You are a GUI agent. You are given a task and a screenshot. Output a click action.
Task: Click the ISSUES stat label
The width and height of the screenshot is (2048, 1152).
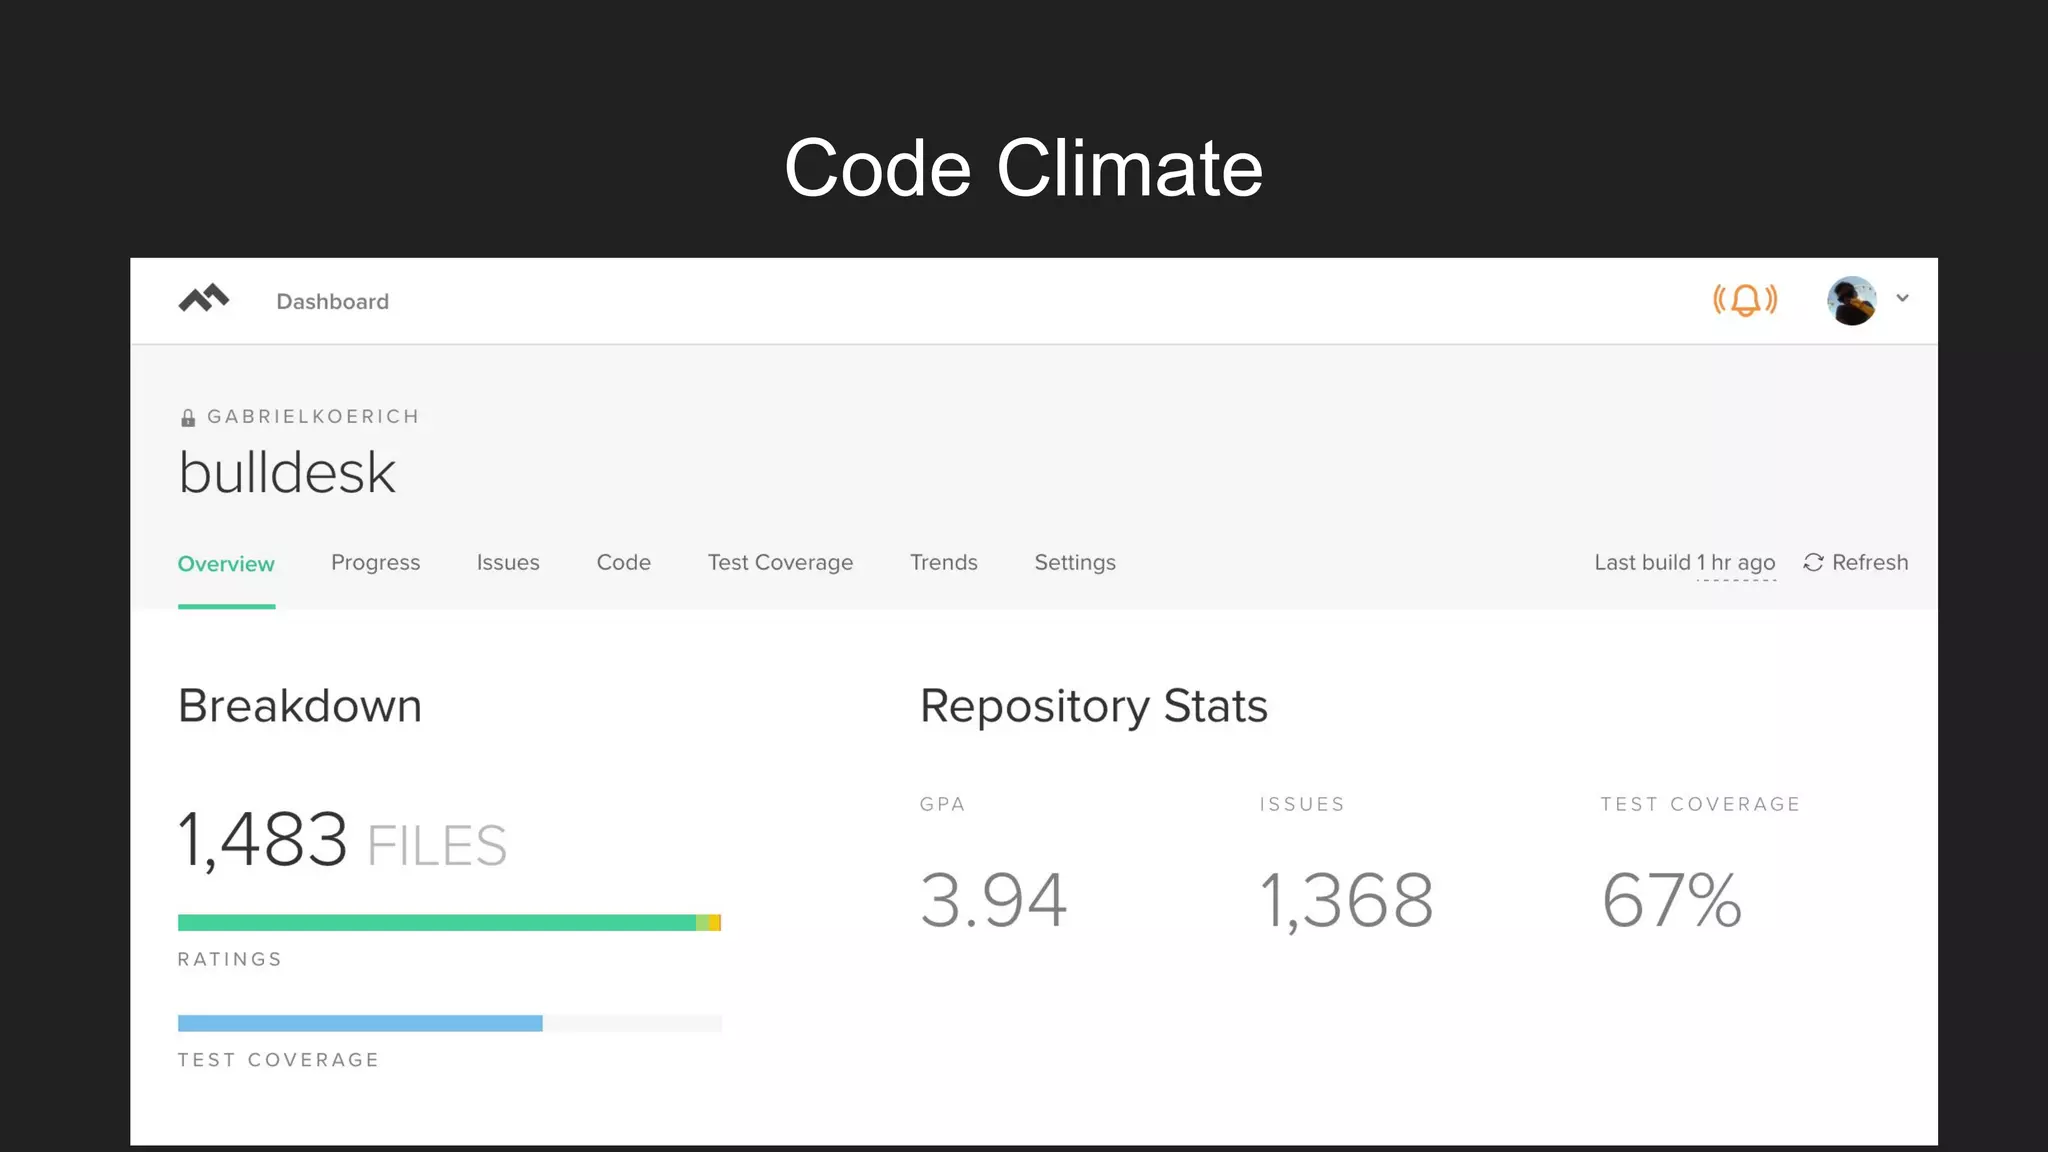click(x=1302, y=804)
